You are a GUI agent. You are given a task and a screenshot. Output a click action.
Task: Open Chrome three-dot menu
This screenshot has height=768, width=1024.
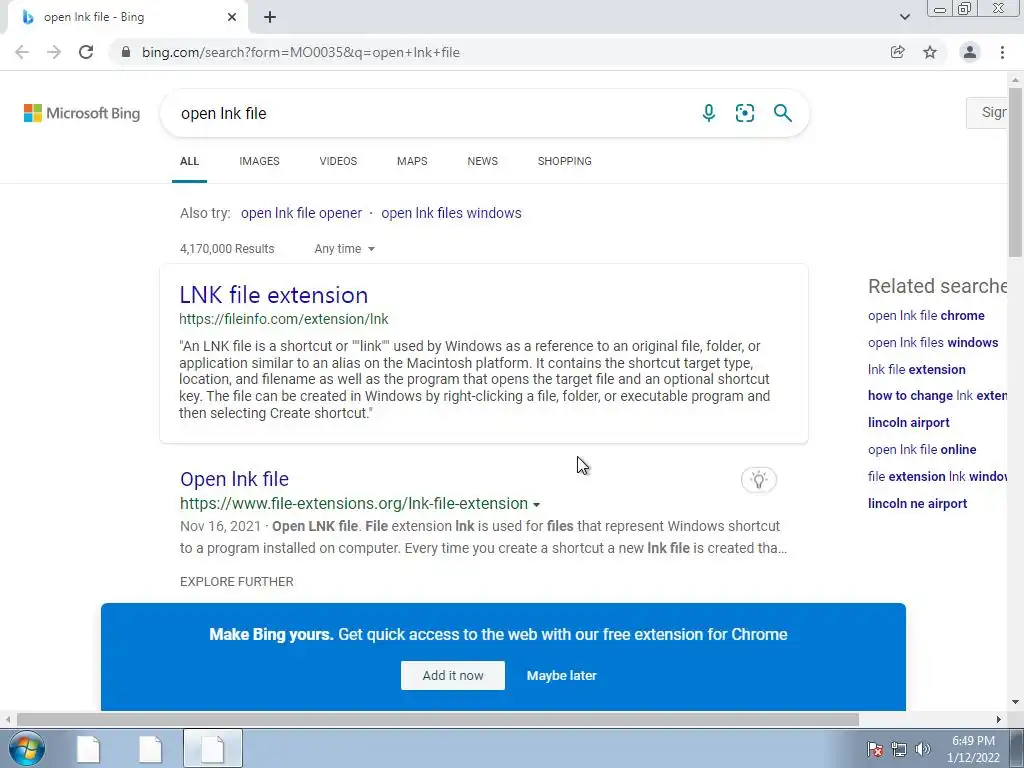1002,52
